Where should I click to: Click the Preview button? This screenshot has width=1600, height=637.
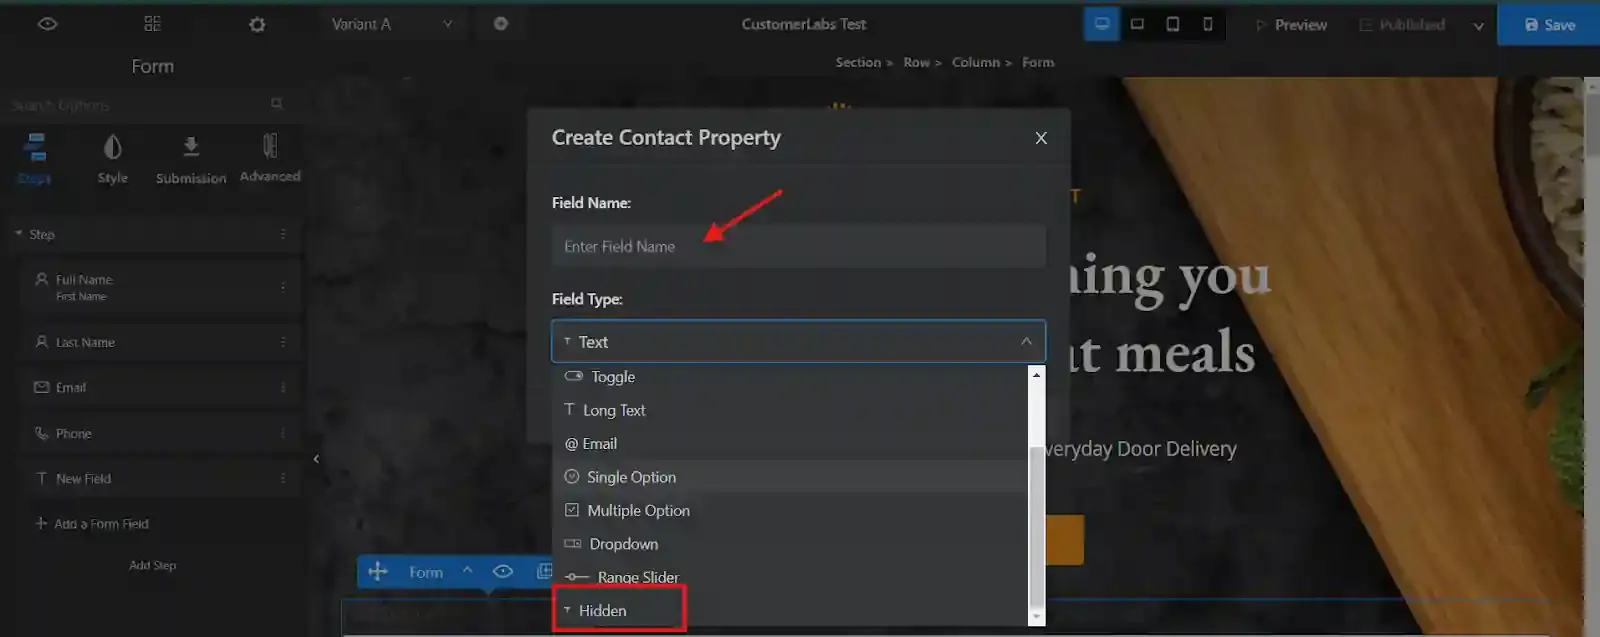click(x=1291, y=24)
